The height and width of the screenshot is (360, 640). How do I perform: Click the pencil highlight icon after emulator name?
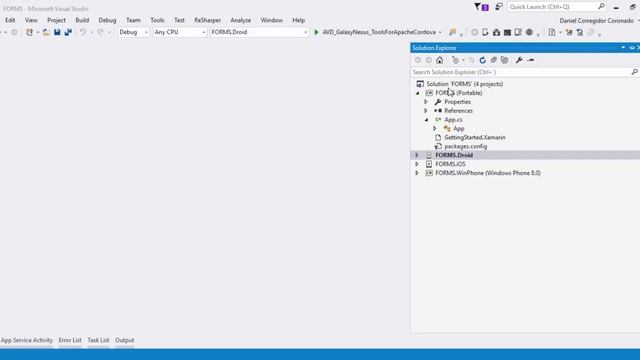[x=452, y=32]
